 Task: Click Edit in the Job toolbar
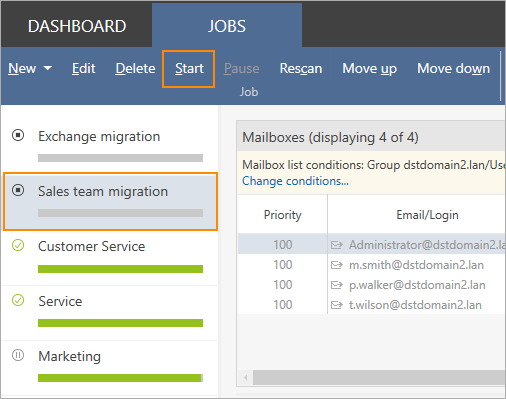point(84,68)
